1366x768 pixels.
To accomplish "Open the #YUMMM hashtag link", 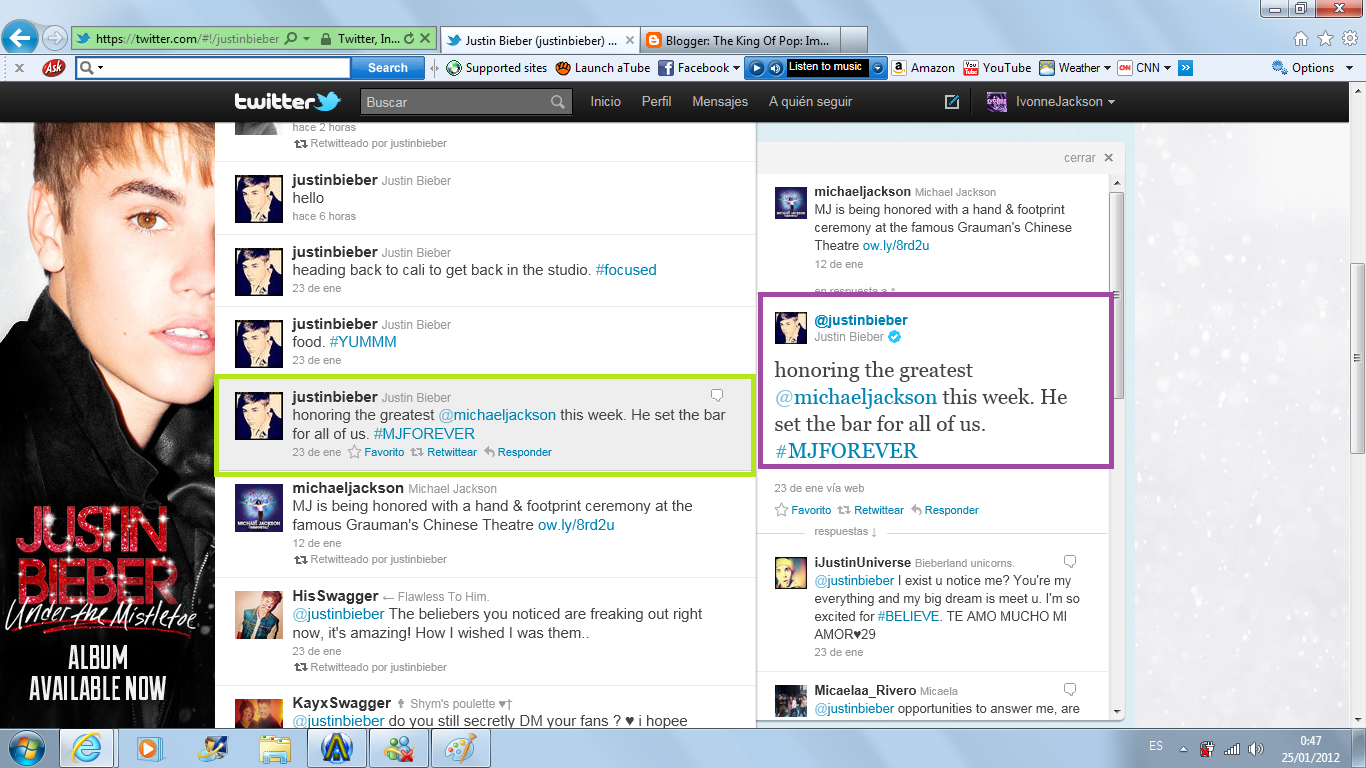I will coord(363,342).
